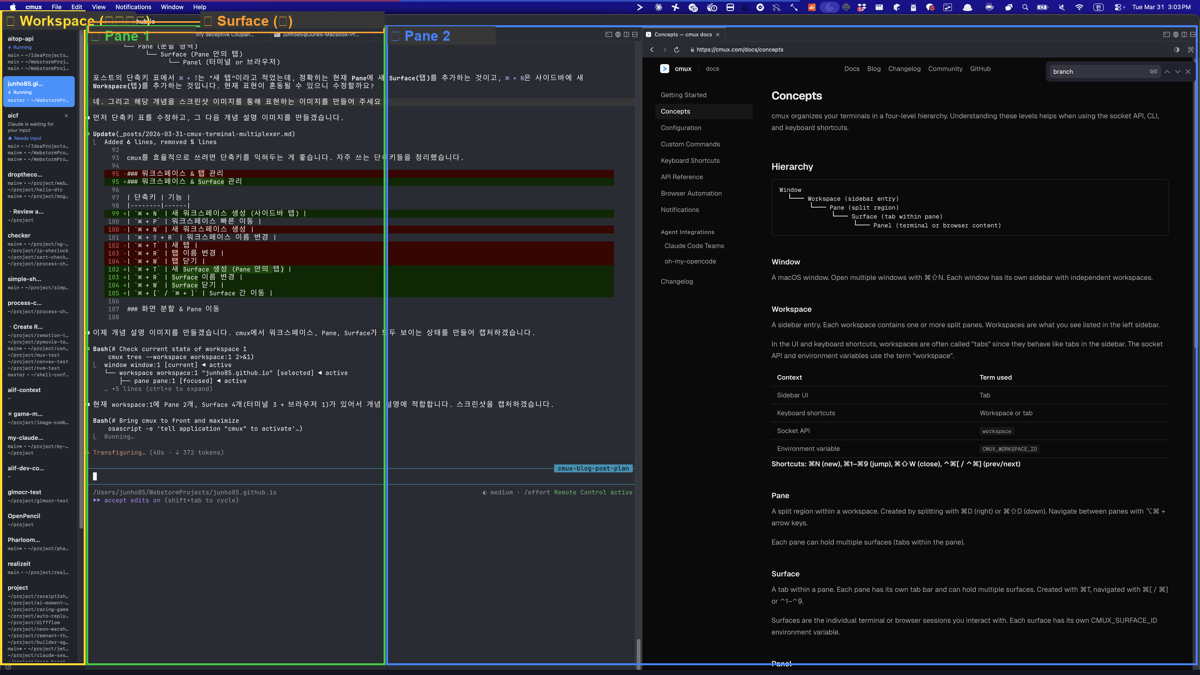1200x675 pixels.
Task: Click the browser forward arrow
Action: [664, 49]
